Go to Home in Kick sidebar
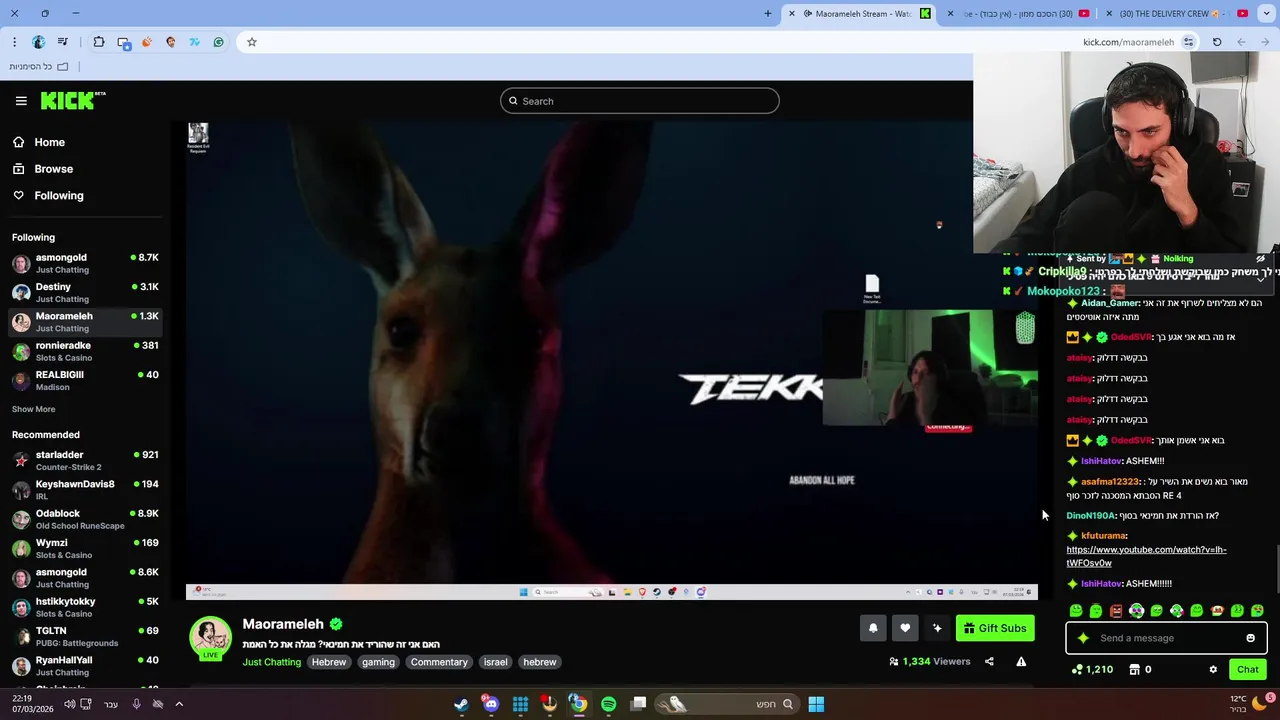Screen dimensions: 1280x720 pyautogui.click(x=39, y=142)
